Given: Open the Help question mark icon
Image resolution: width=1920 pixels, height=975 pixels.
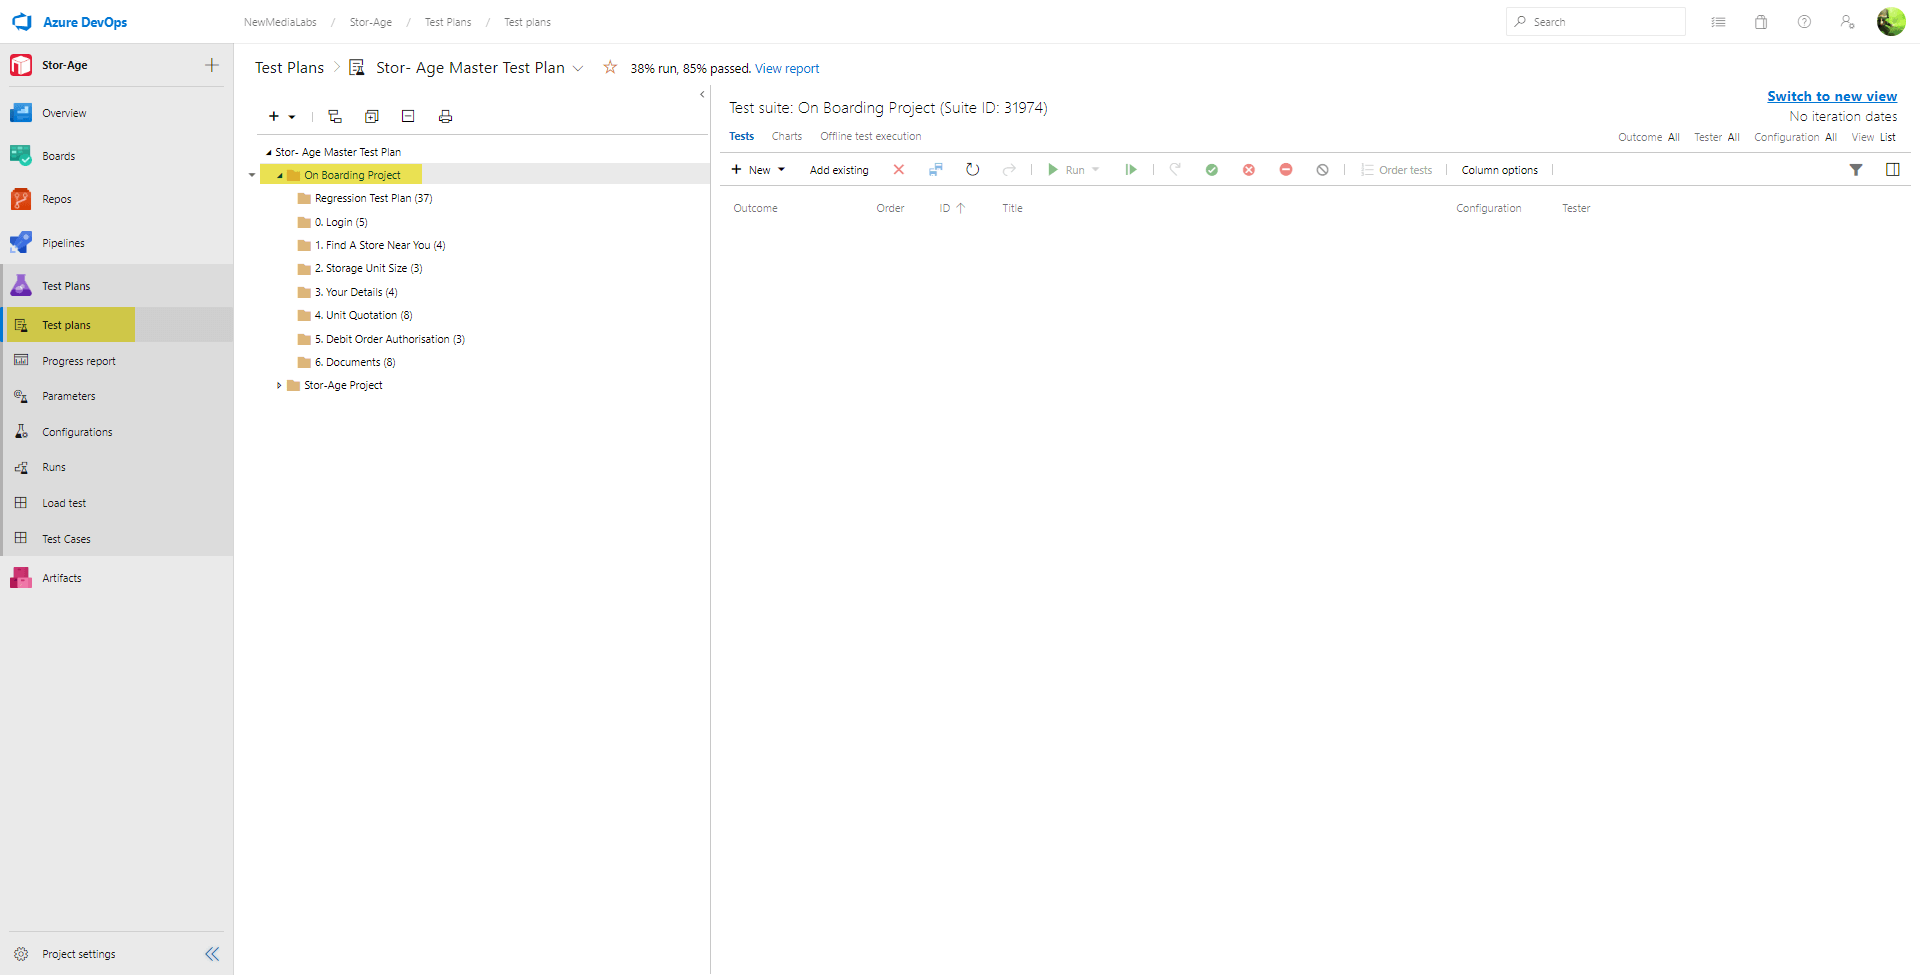Looking at the screenshot, I should (1804, 22).
